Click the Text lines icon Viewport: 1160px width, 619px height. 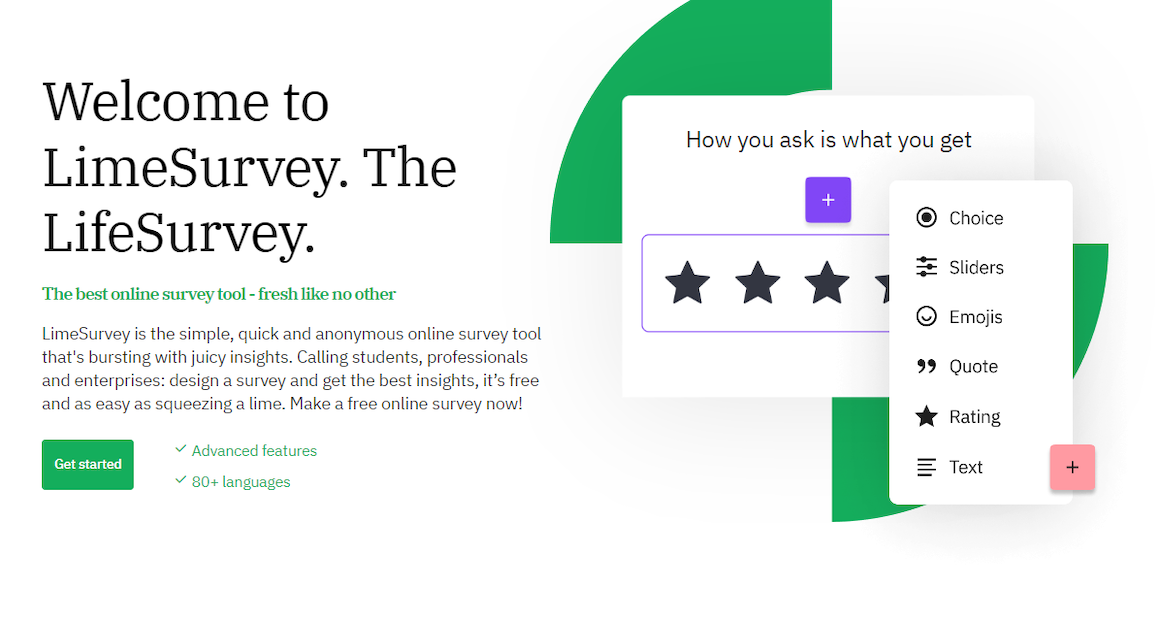pos(926,467)
